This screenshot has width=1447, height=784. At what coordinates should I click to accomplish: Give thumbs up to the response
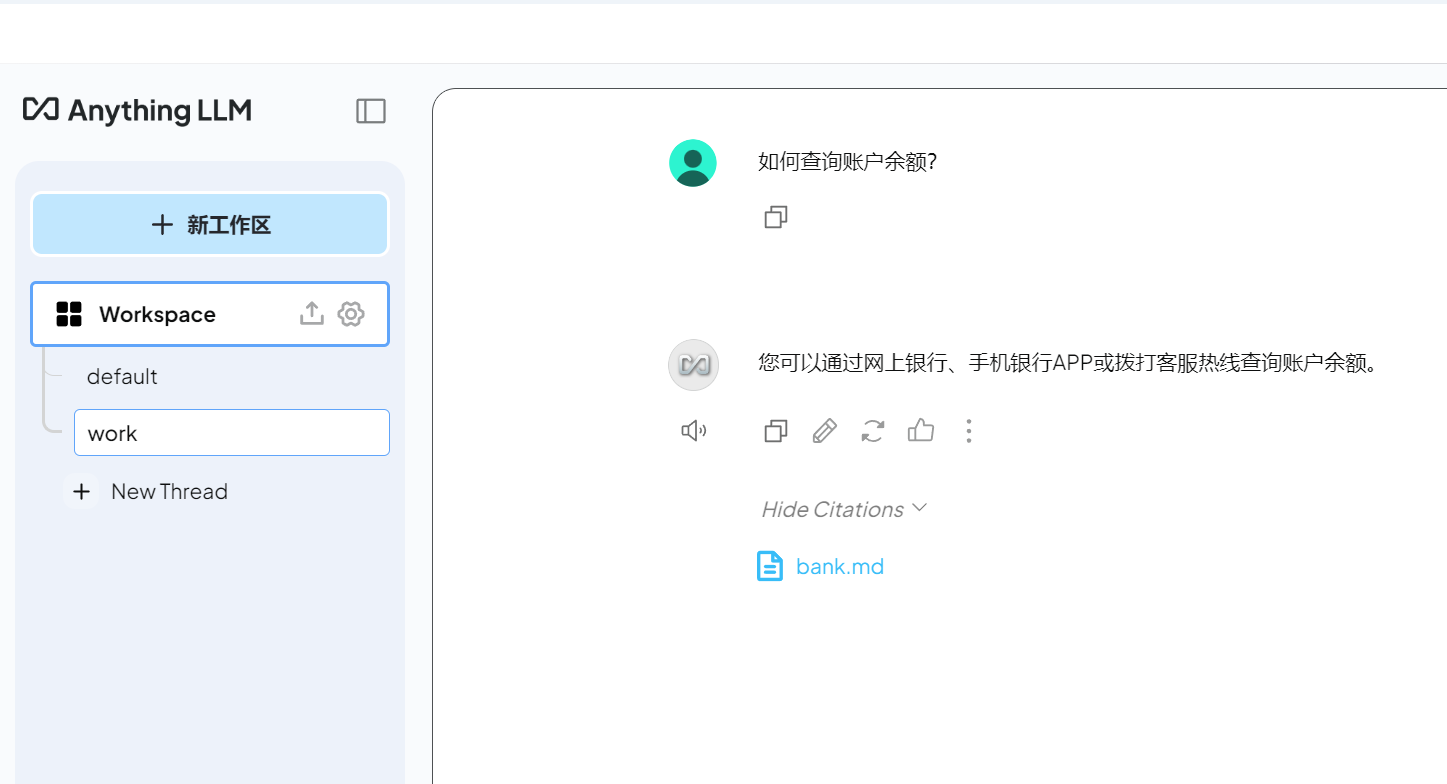[921, 431]
